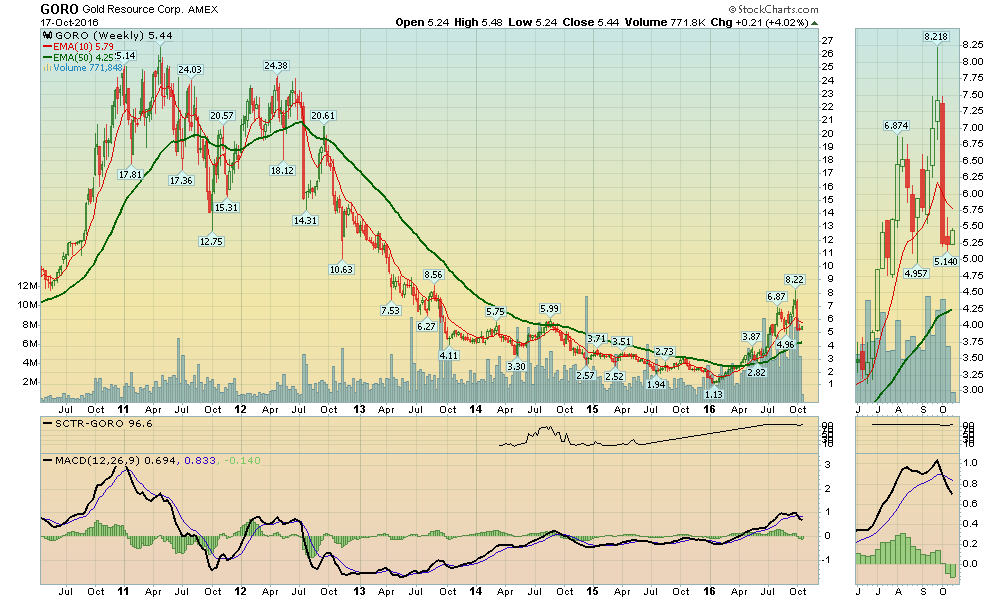Click the 1.13 price low label

coord(714,395)
